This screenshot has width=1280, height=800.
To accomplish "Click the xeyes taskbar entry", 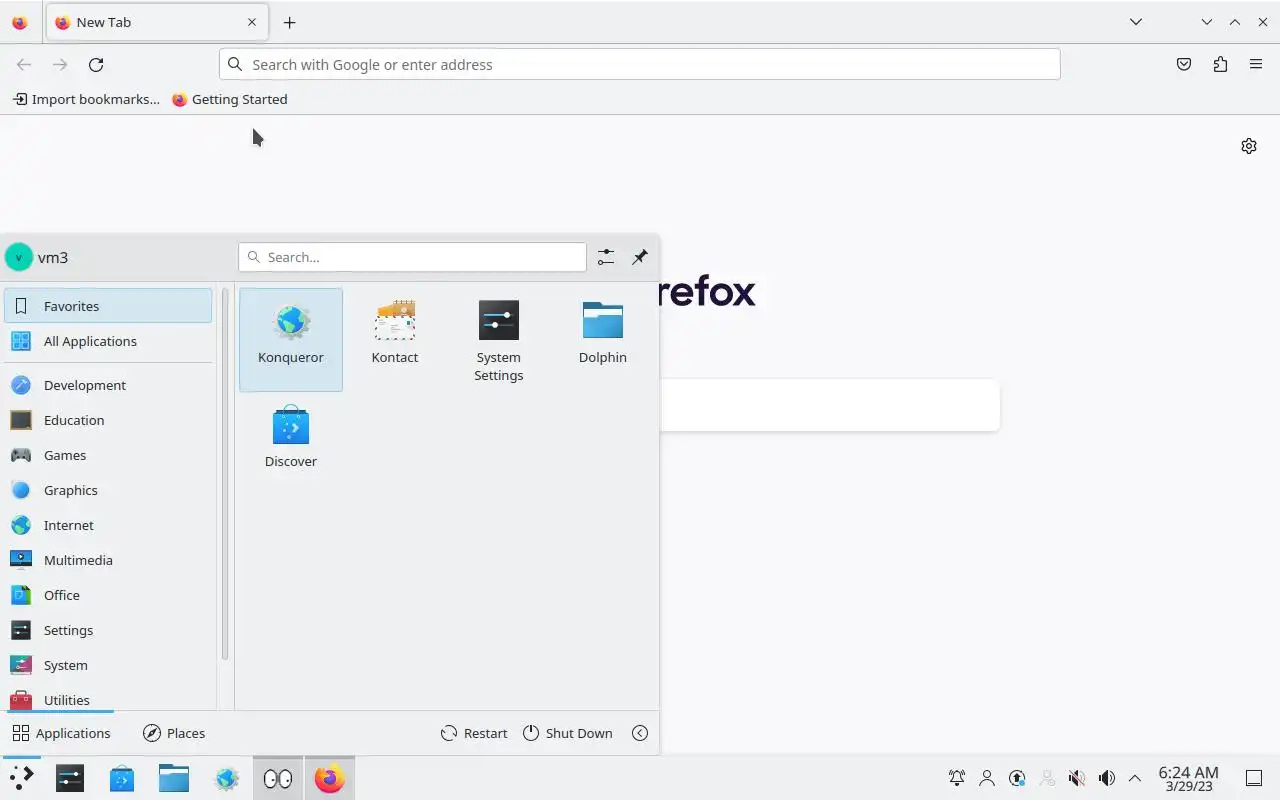I will coord(278,778).
